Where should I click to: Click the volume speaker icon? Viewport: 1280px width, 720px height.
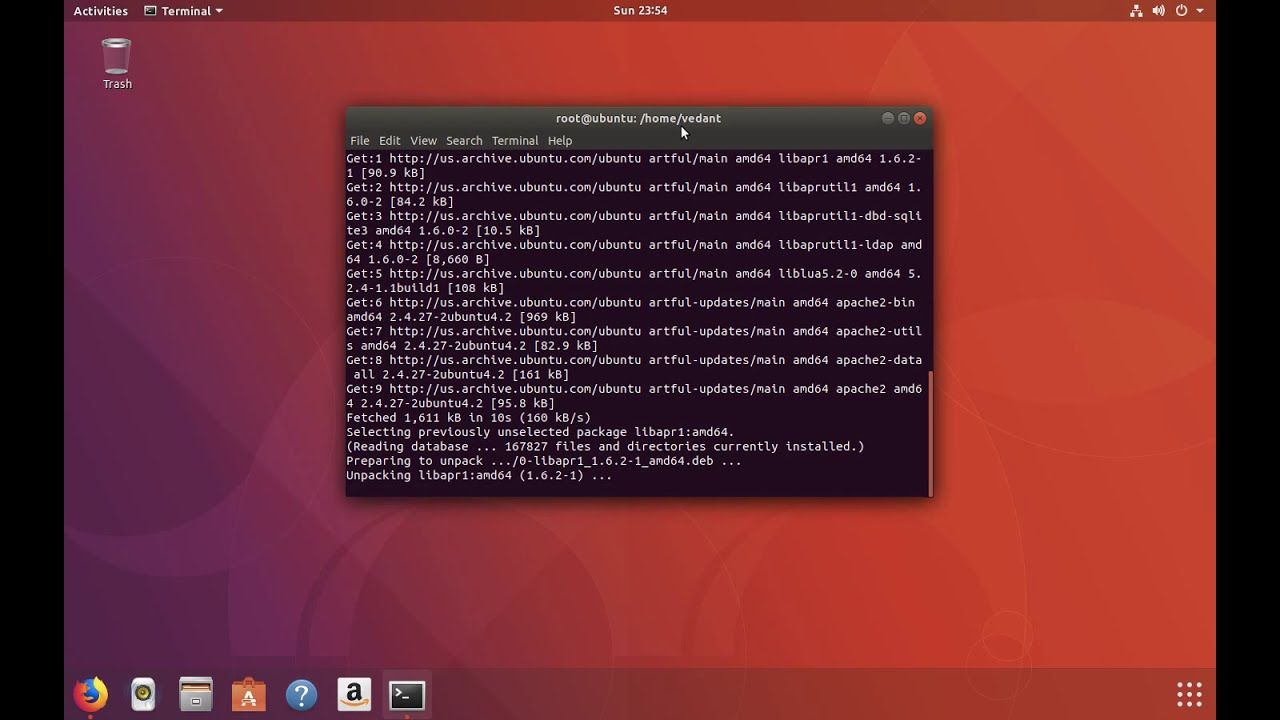tap(1158, 11)
